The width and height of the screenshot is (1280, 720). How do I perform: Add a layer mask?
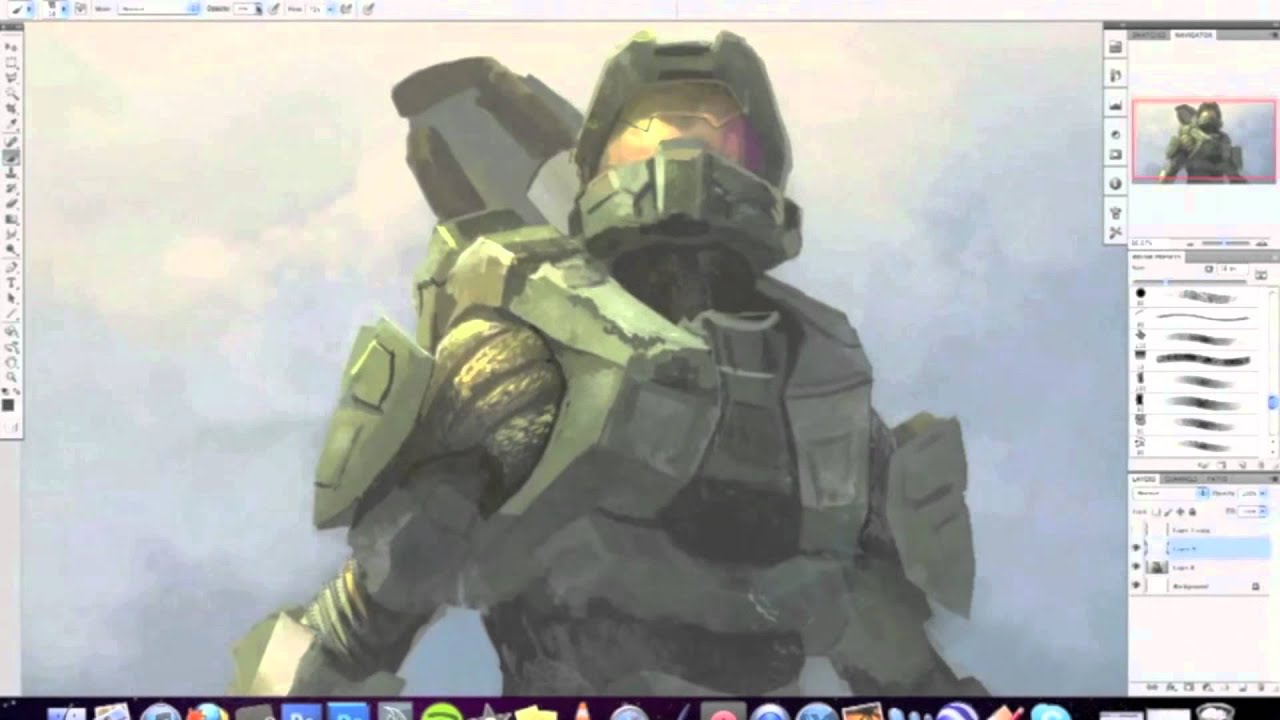pyautogui.click(x=1189, y=688)
